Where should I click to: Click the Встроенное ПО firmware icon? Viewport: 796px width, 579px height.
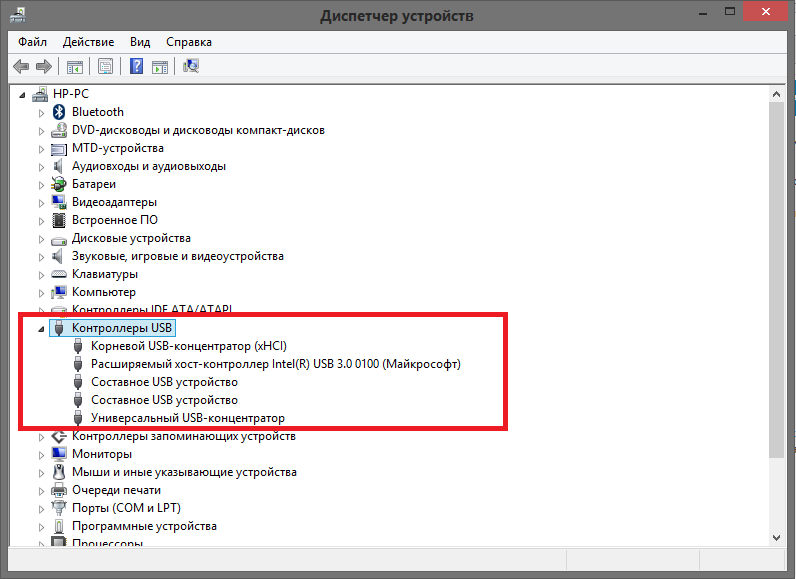point(59,220)
